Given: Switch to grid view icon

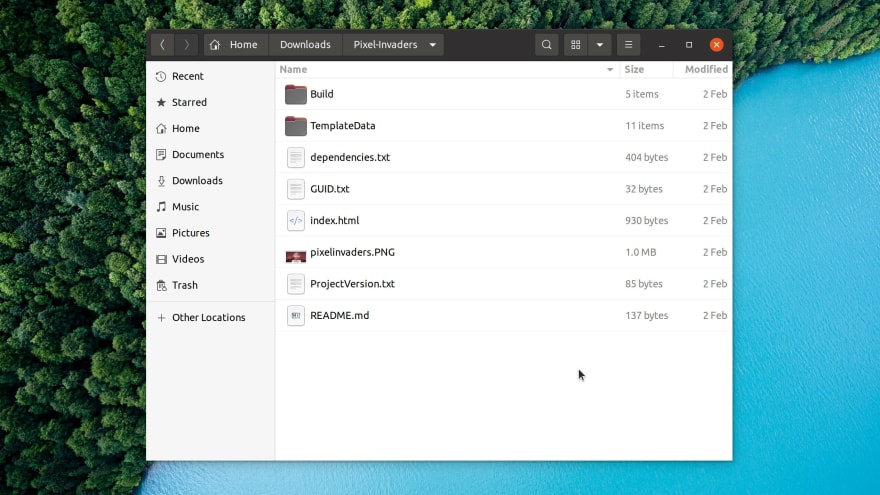Looking at the screenshot, I should [x=576, y=45].
